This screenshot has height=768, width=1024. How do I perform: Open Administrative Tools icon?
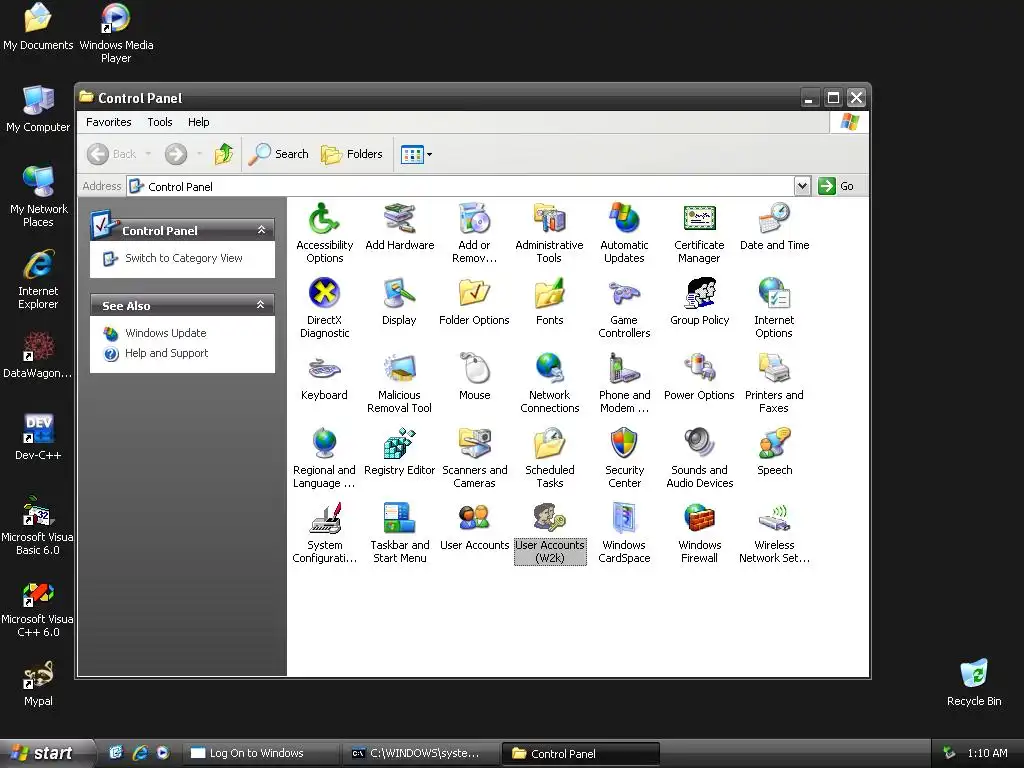point(549,232)
